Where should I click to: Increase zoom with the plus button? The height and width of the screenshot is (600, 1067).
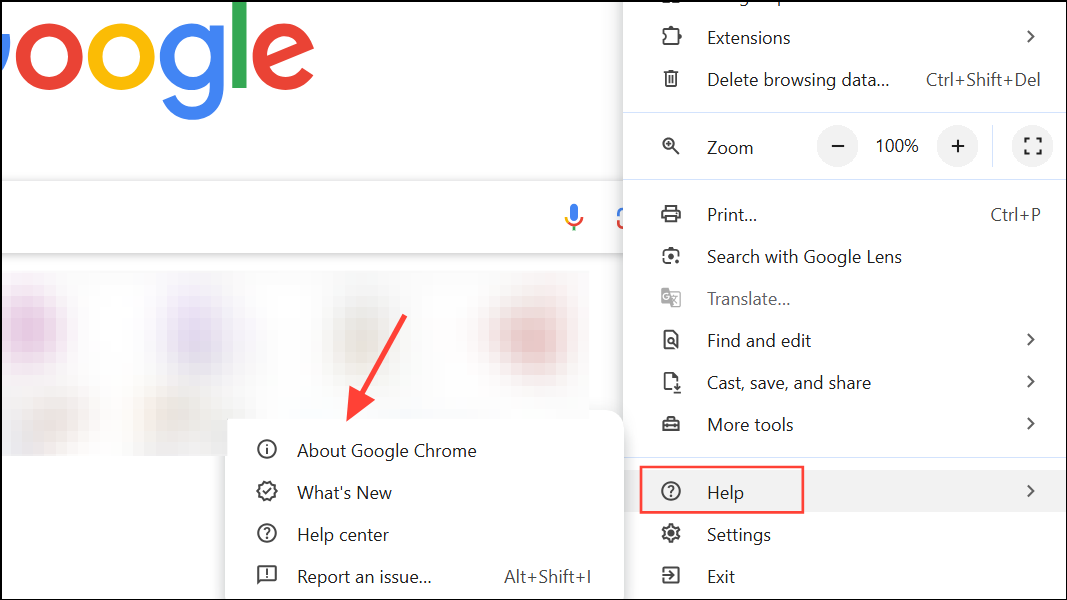pos(957,146)
